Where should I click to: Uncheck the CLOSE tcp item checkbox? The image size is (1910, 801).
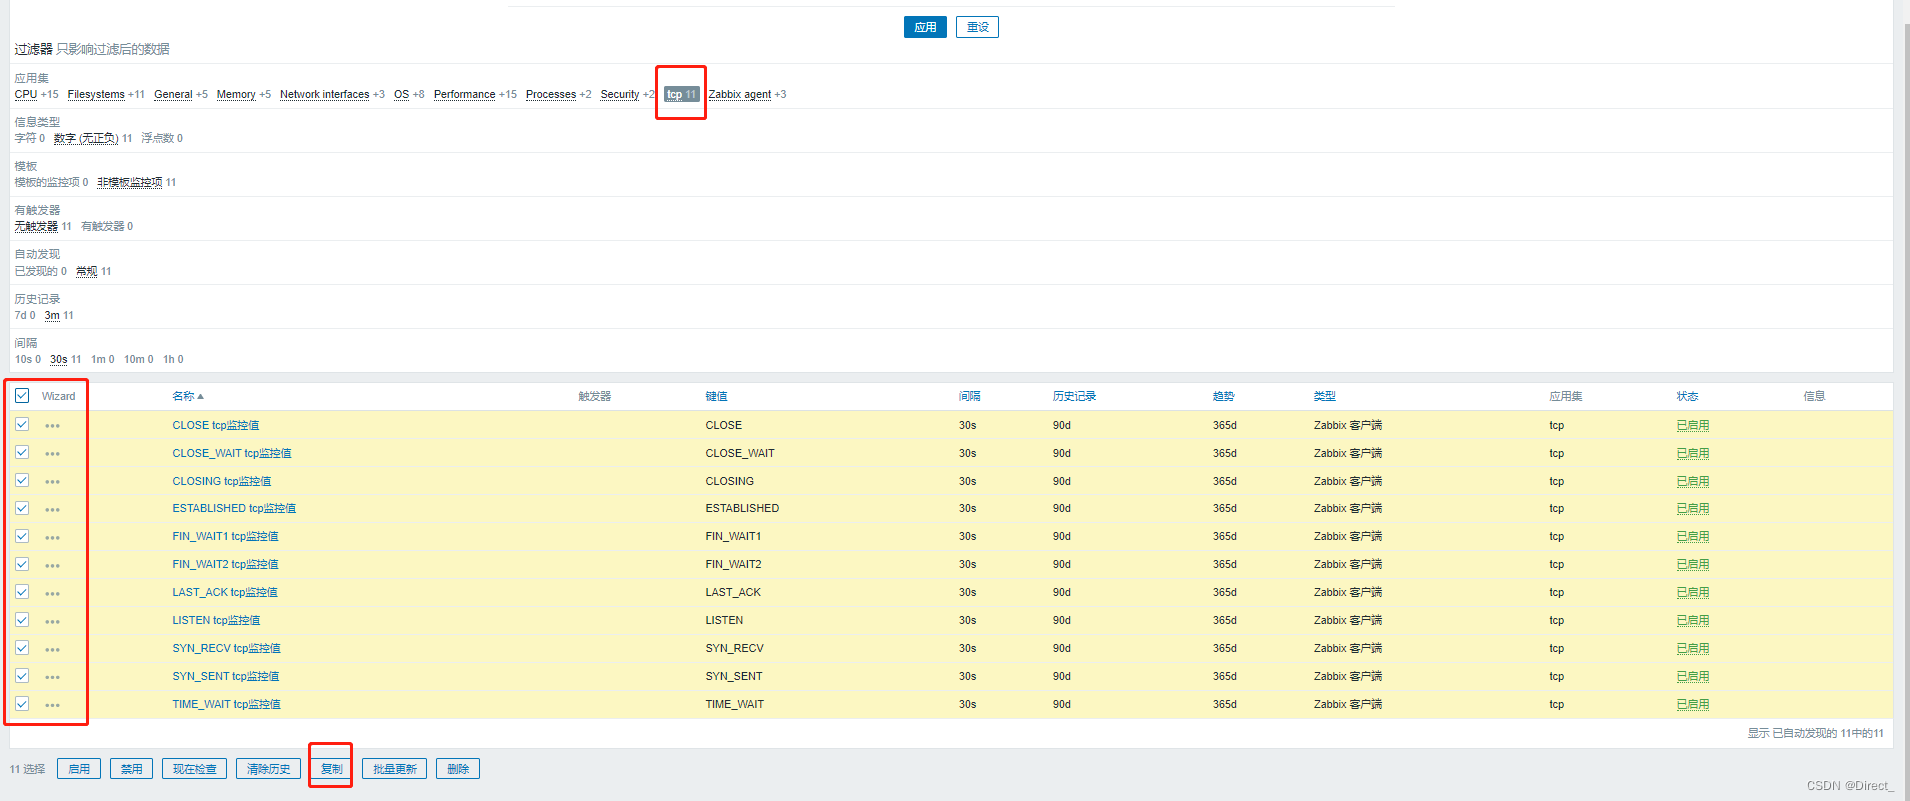pos(22,424)
